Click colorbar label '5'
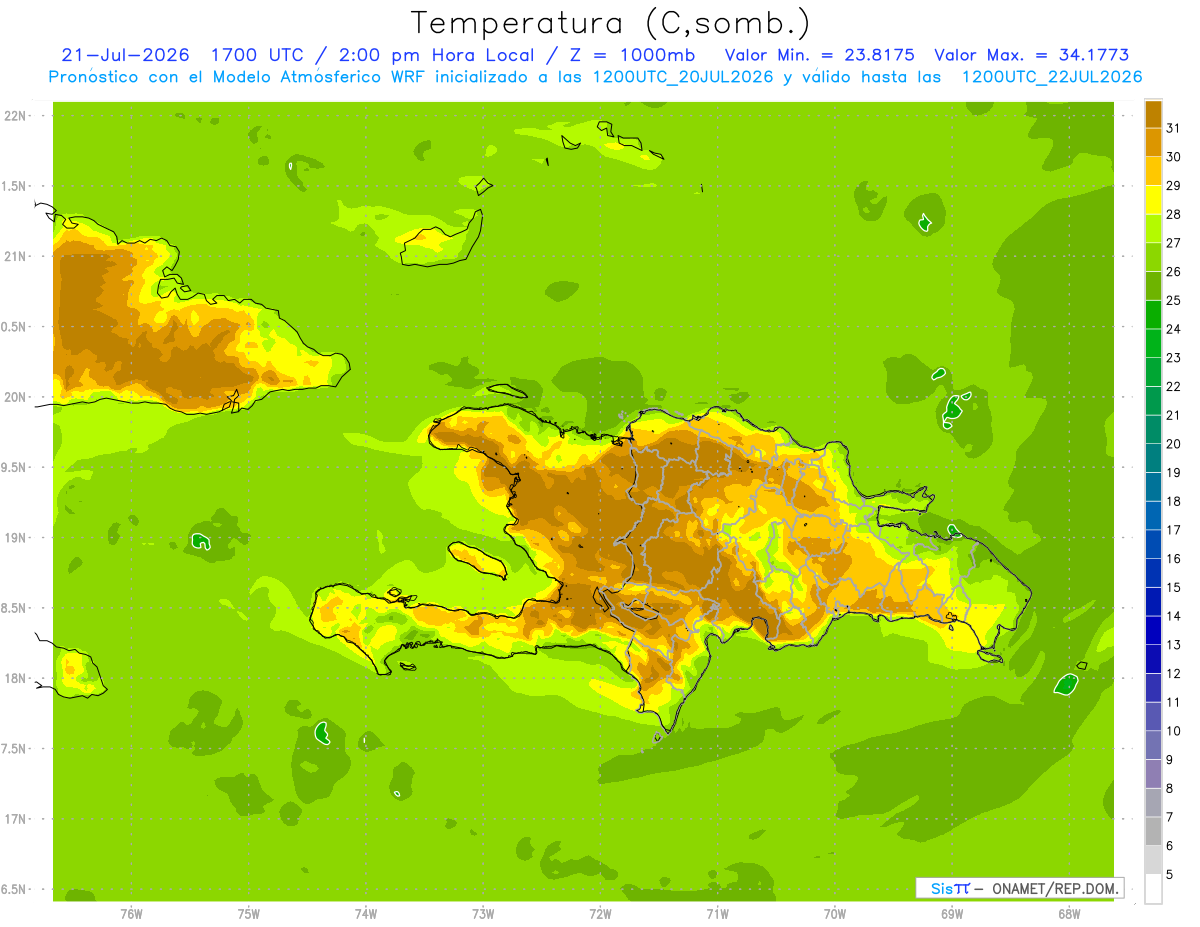Screen dimensions: 1200x927 [1169, 874]
